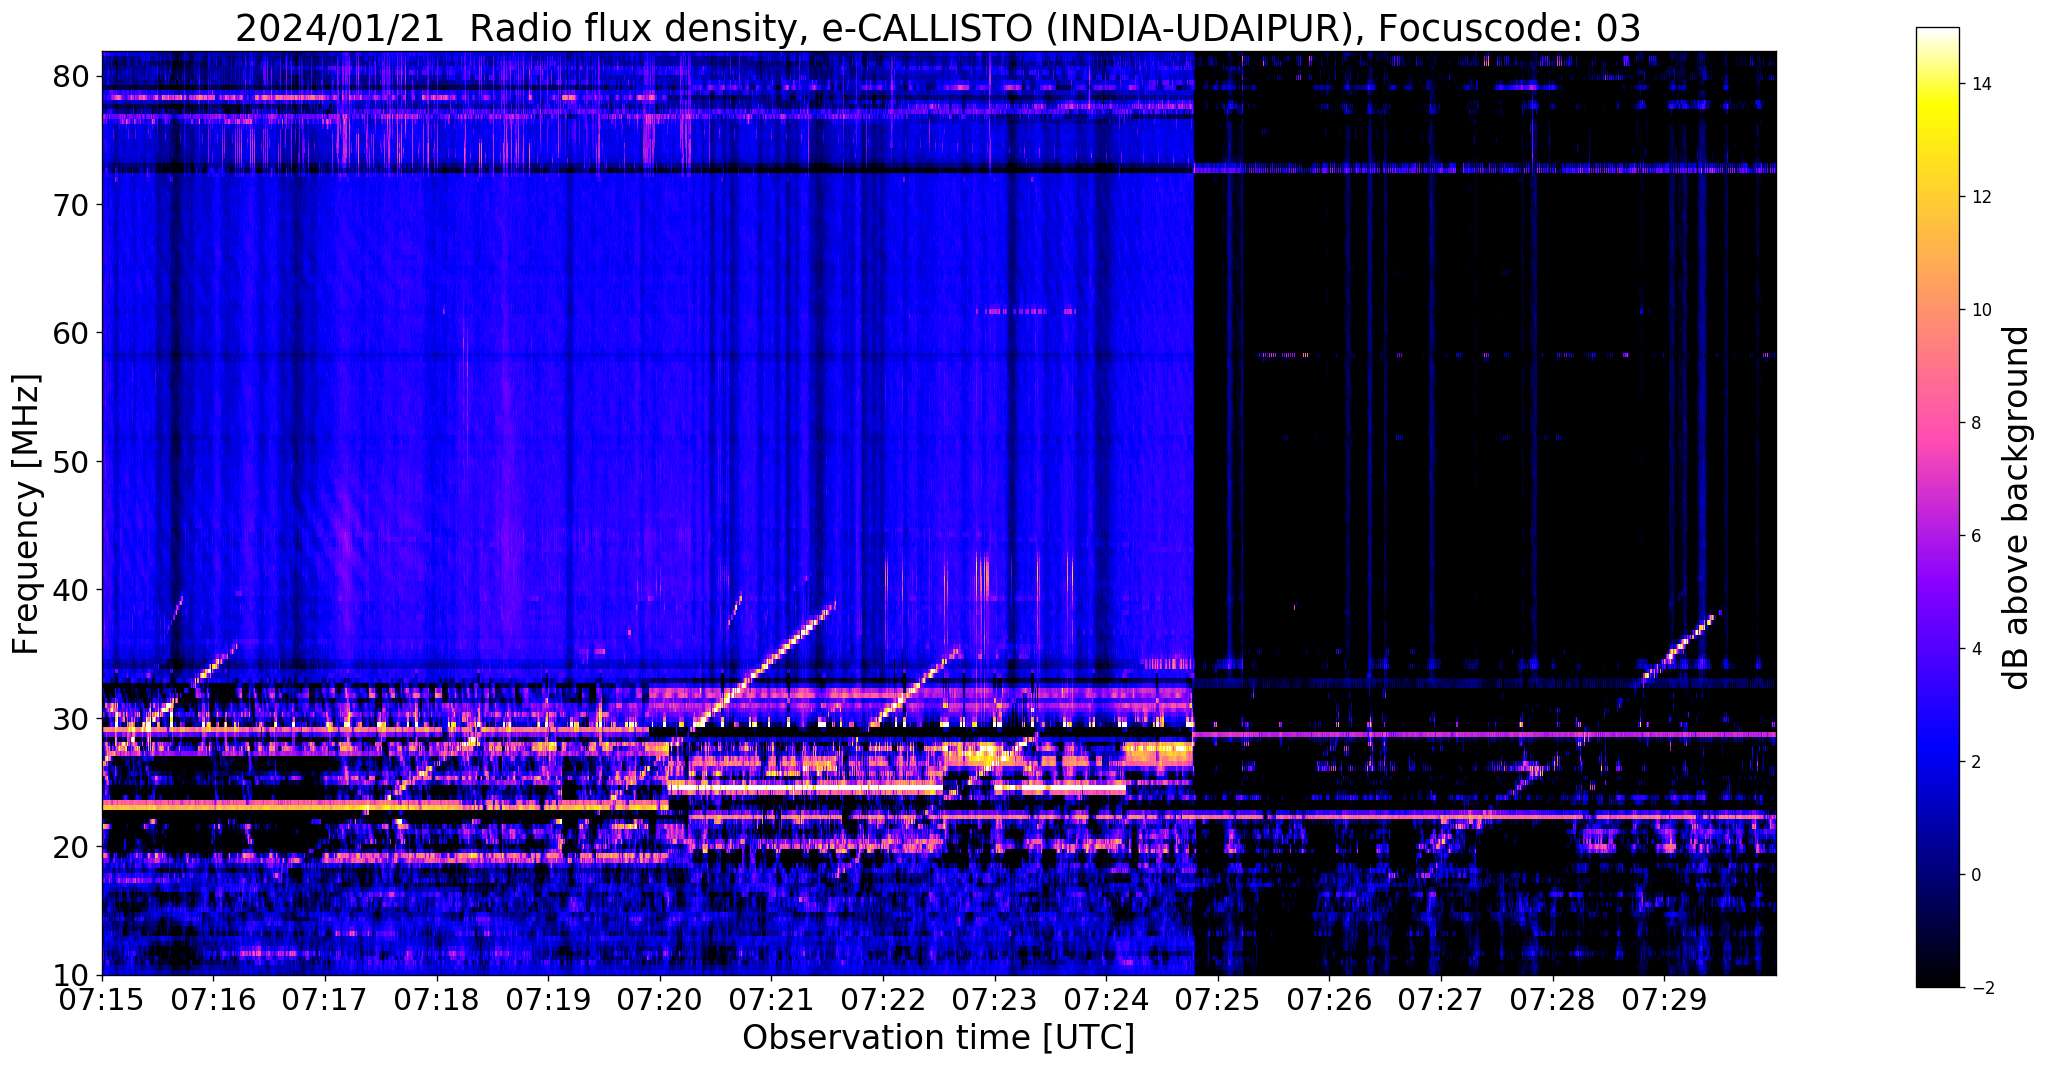This screenshot has width=2047, height=1067.
Task: Click the 07:19 time tick label
Action: 548,1001
